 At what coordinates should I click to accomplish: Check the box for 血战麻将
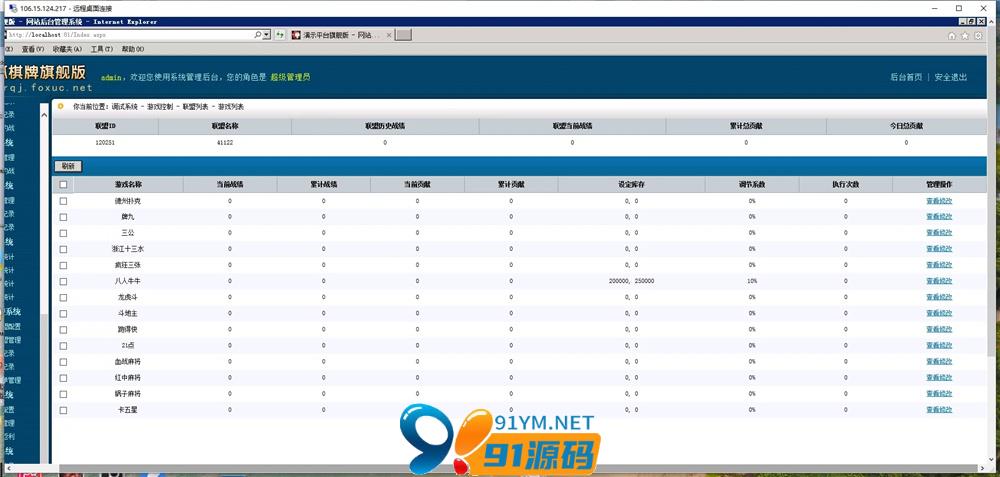coord(62,362)
